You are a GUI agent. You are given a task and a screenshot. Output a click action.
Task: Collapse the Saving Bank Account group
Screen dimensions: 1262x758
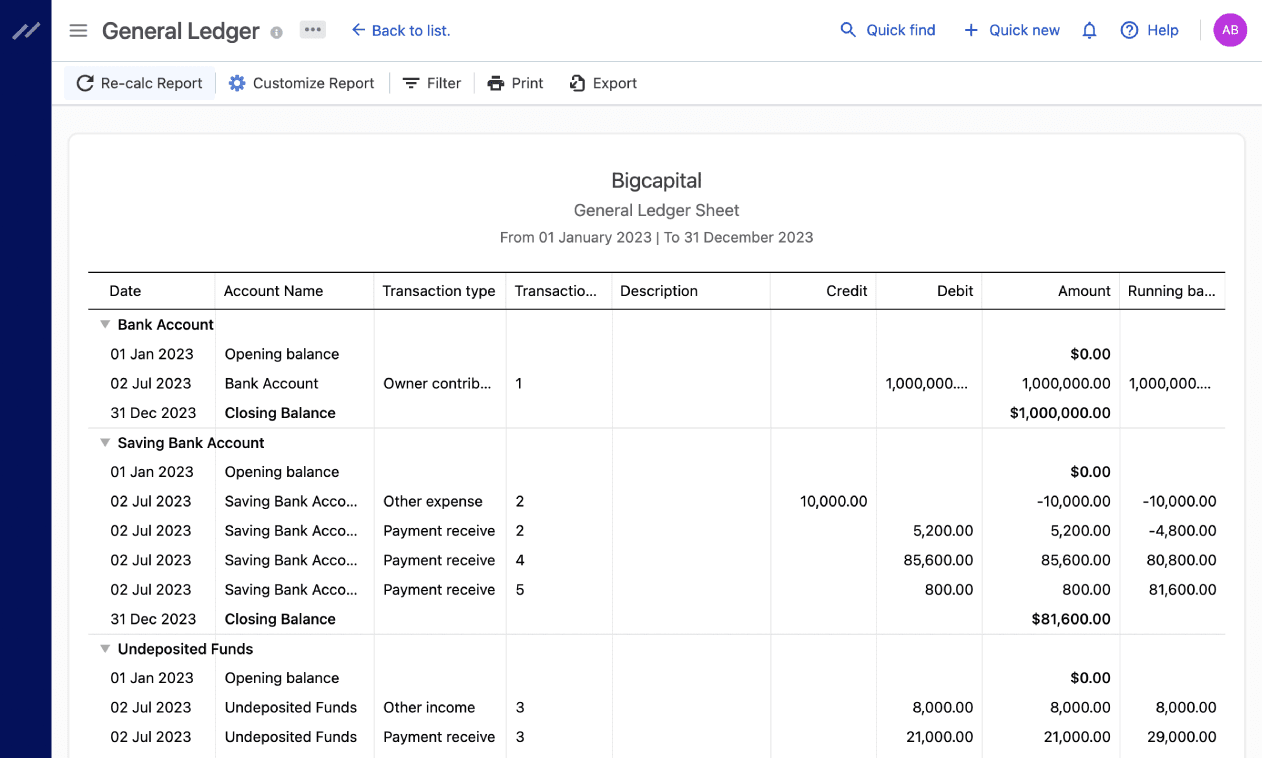click(104, 443)
